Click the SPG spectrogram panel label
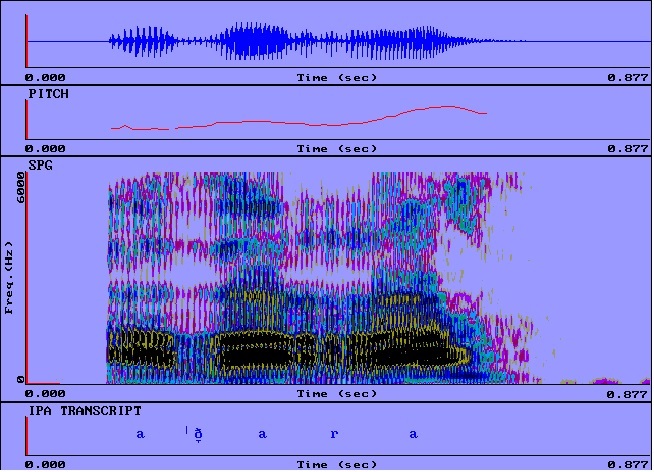This screenshot has height=472, width=654. [40, 166]
